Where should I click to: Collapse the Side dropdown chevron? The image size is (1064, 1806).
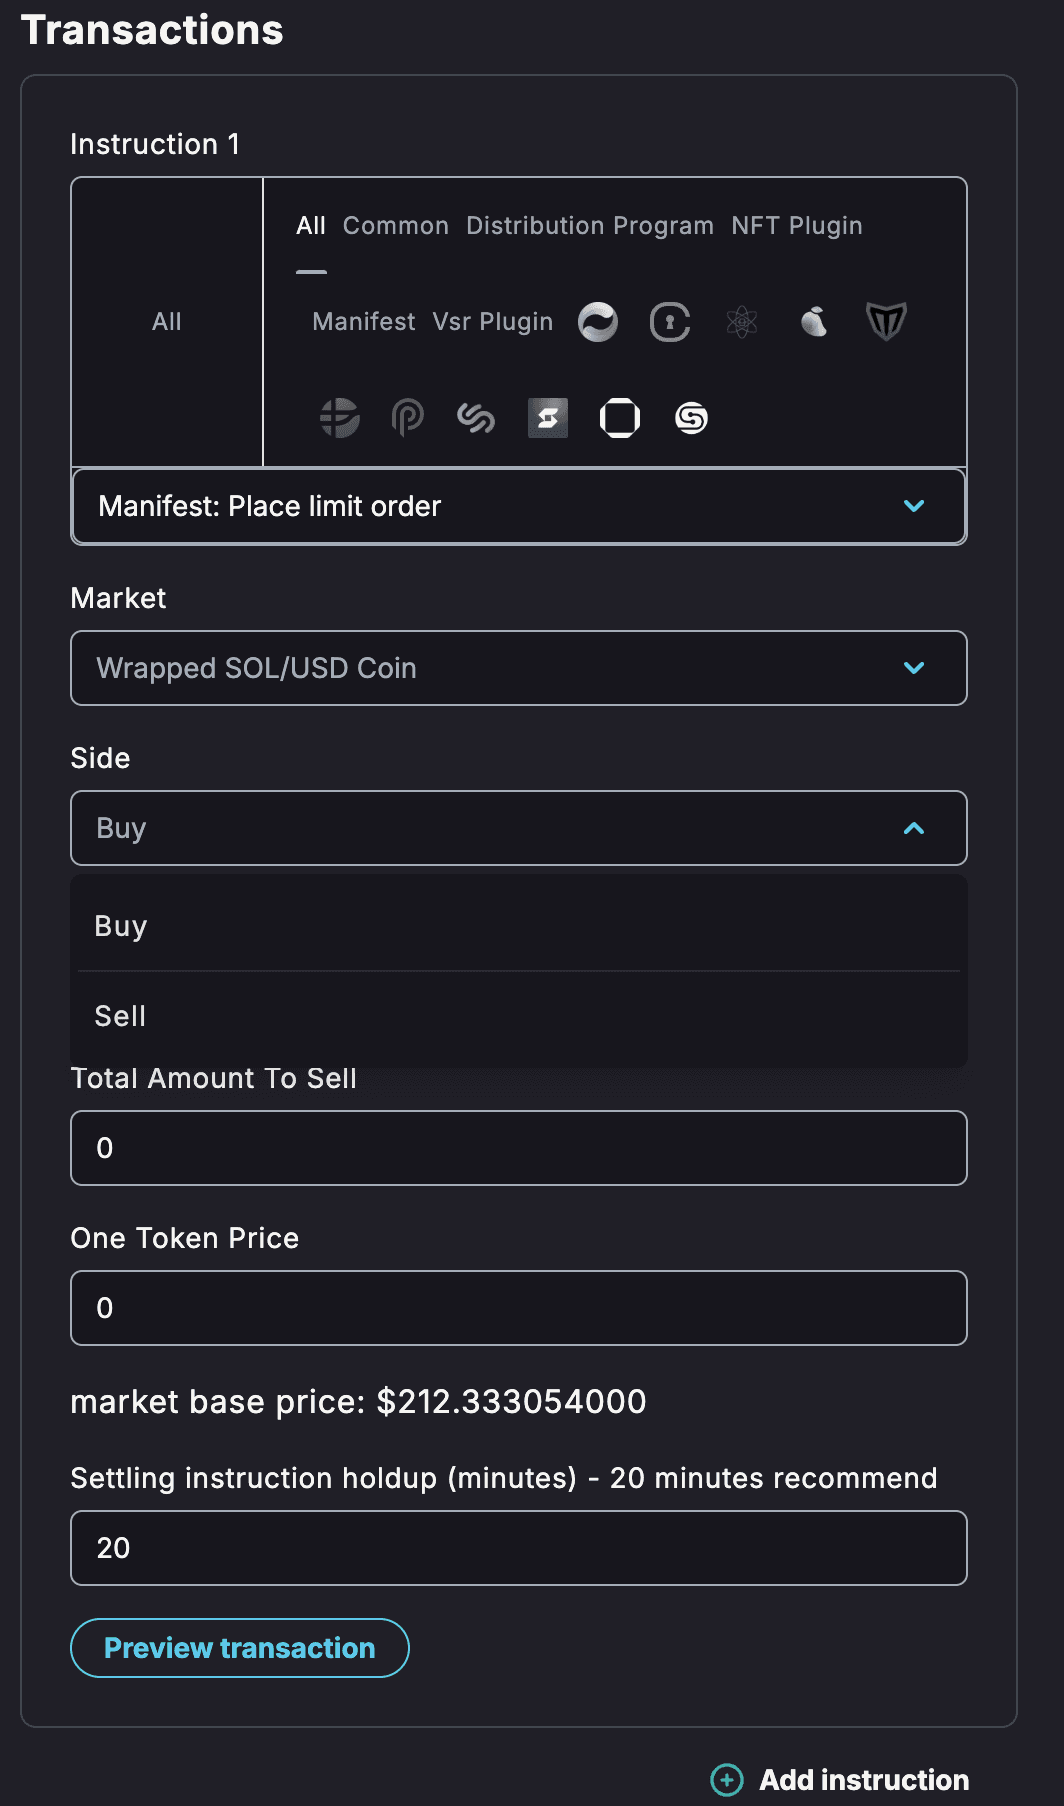(914, 828)
